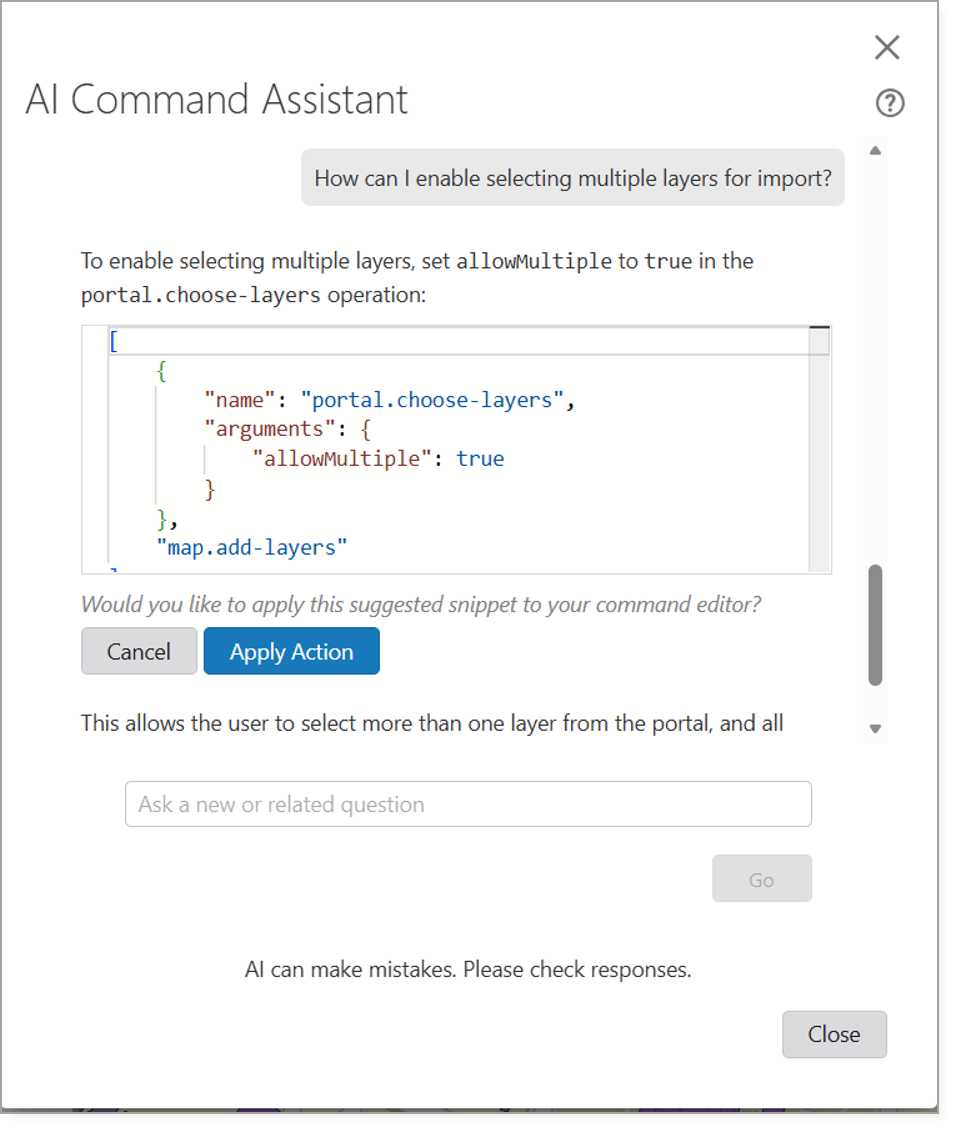Close the AI Command Assistant with X icon
Screen dimensions: 954x1129
pyautogui.click(x=887, y=48)
